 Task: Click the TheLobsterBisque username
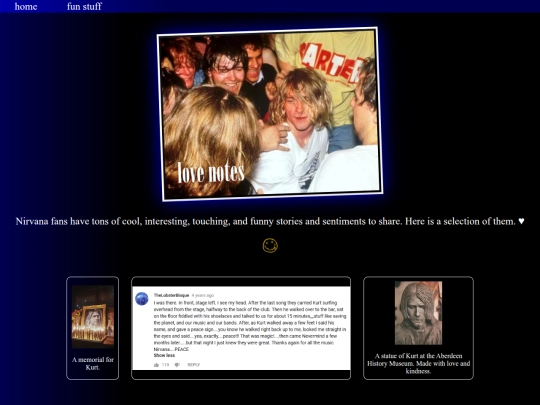click(171, 295)
